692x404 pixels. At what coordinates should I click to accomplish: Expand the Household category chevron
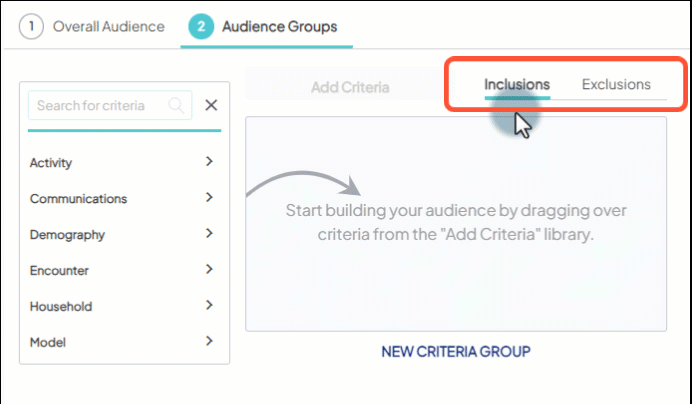coord(210,305)
